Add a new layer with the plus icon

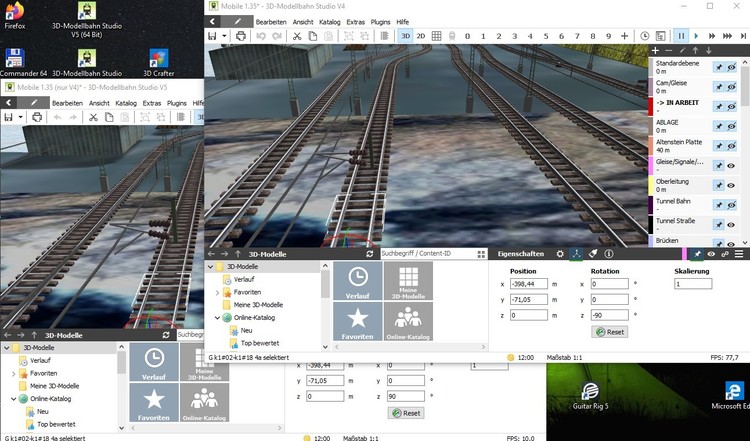point(655,50)
